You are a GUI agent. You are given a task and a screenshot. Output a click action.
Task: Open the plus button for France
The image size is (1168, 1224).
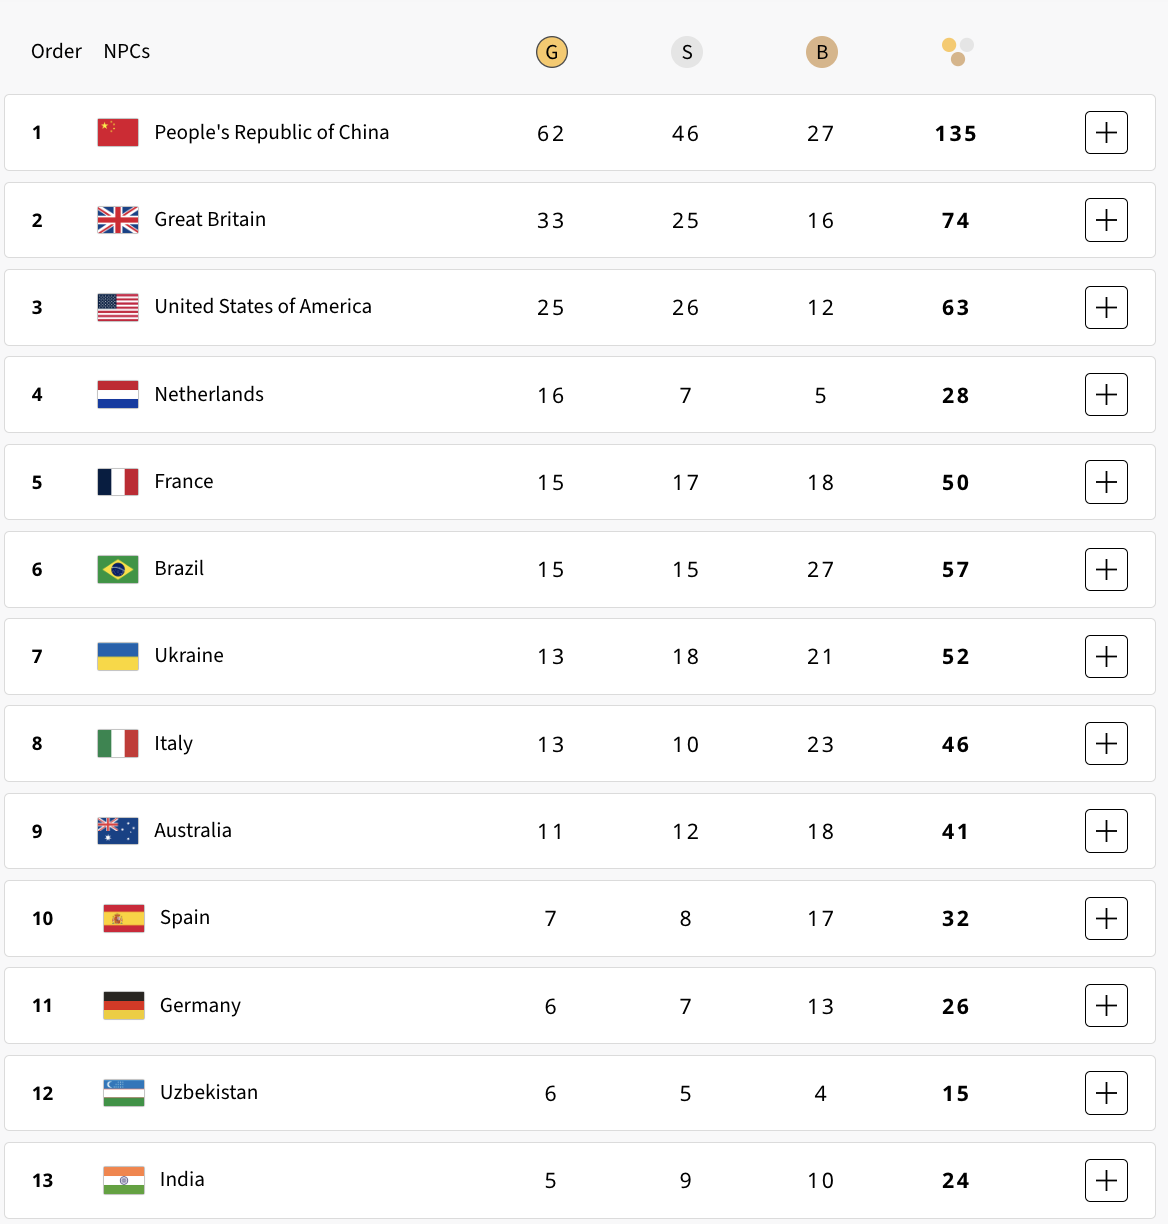[x=1106, y=482]
